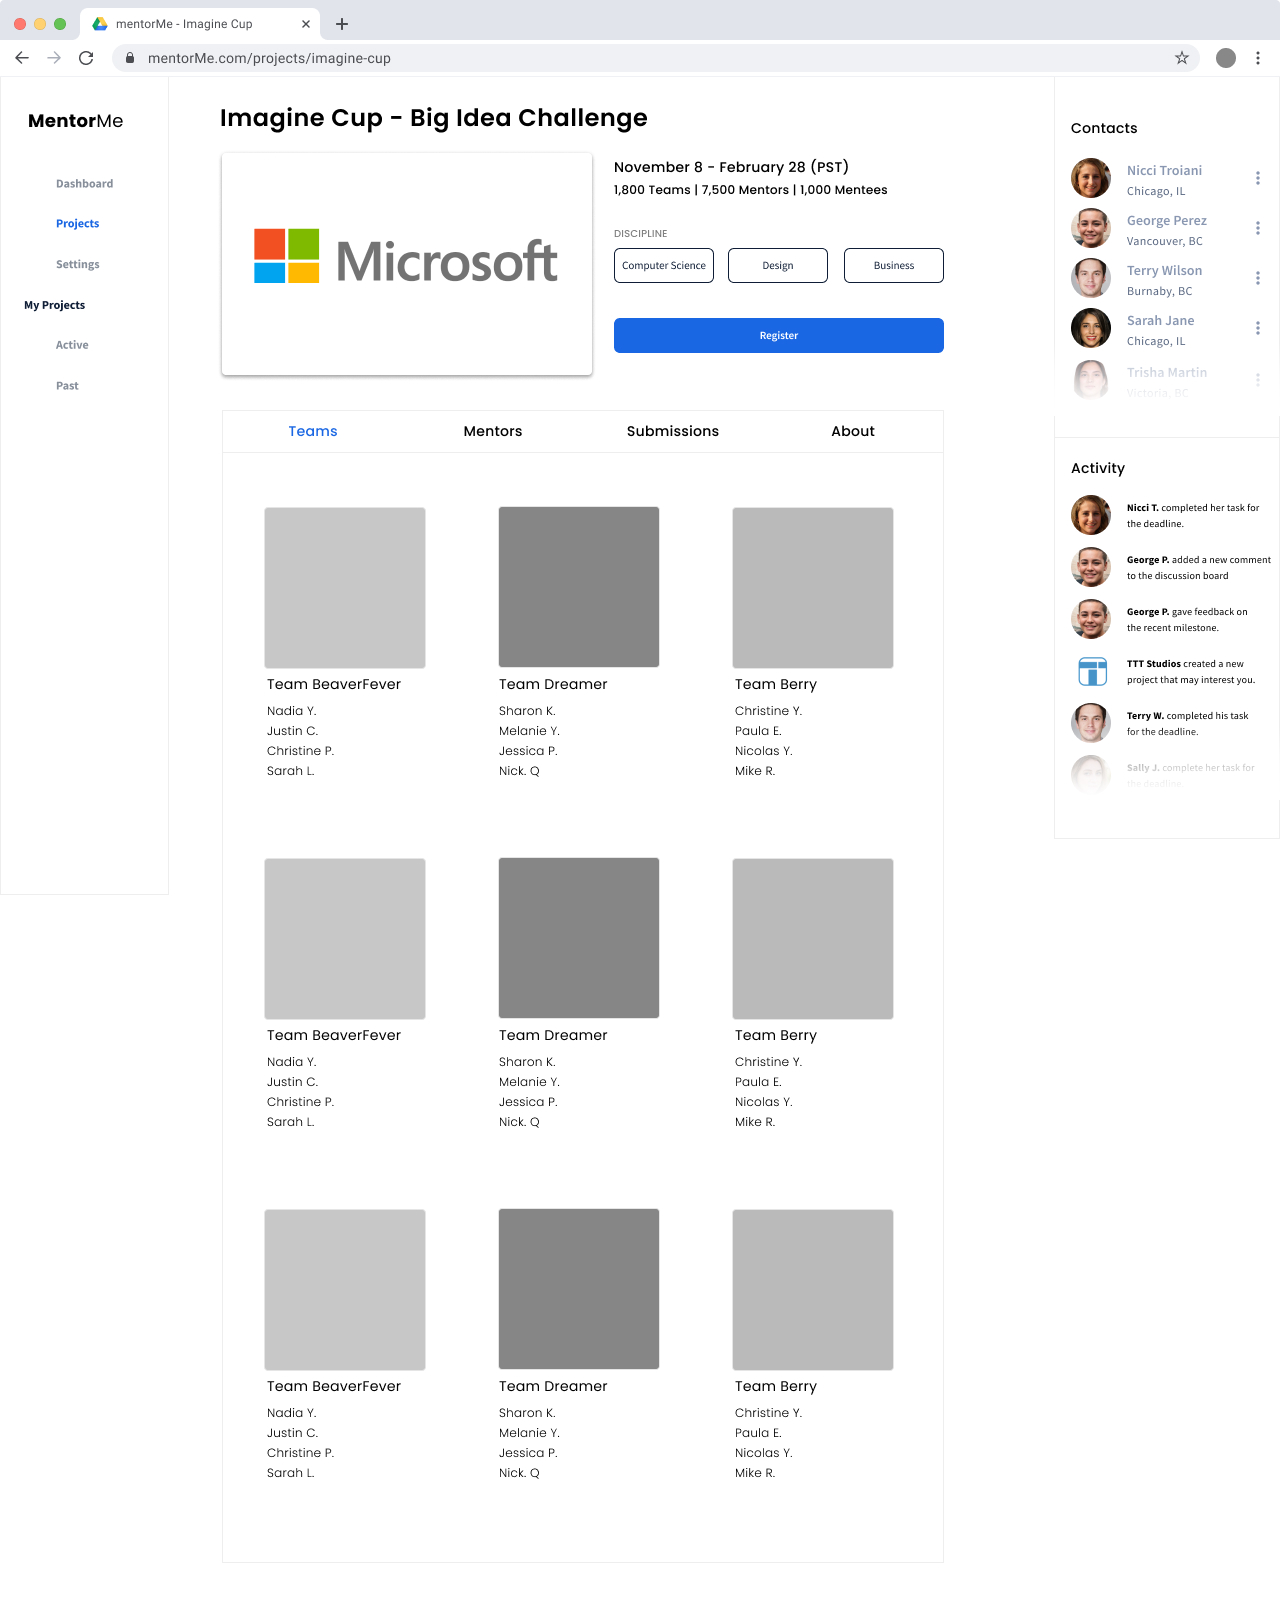Reload the page with refresh icon
Screen dimensions: 1280x1620
(86, 58)
